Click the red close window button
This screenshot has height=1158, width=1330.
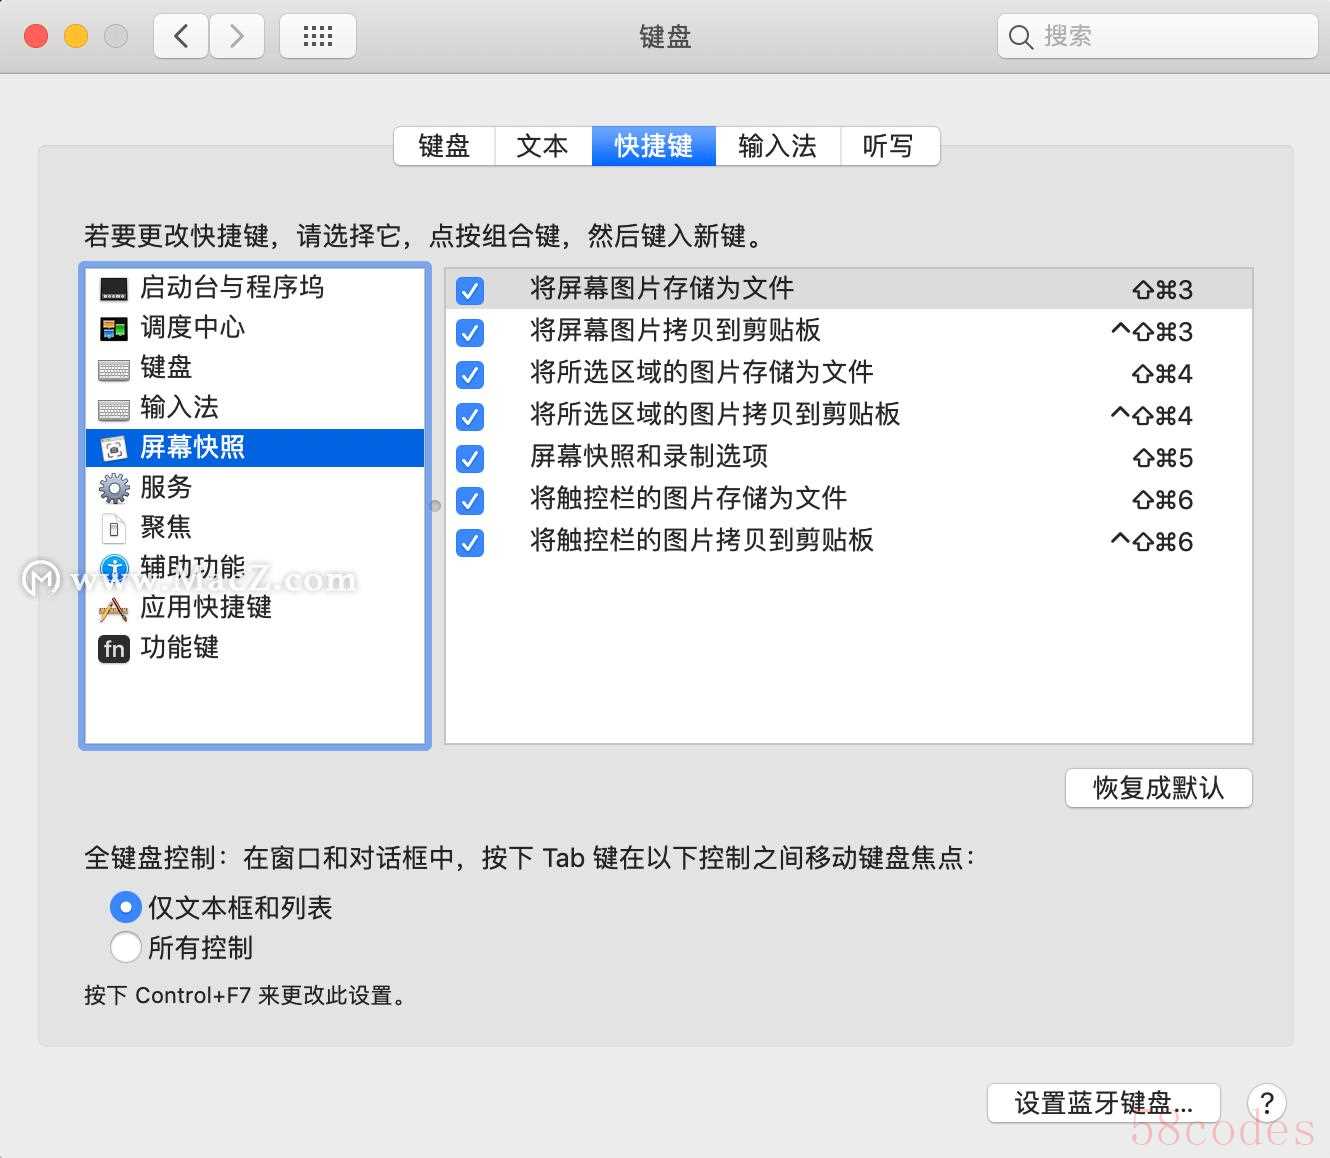coord(36,37)
